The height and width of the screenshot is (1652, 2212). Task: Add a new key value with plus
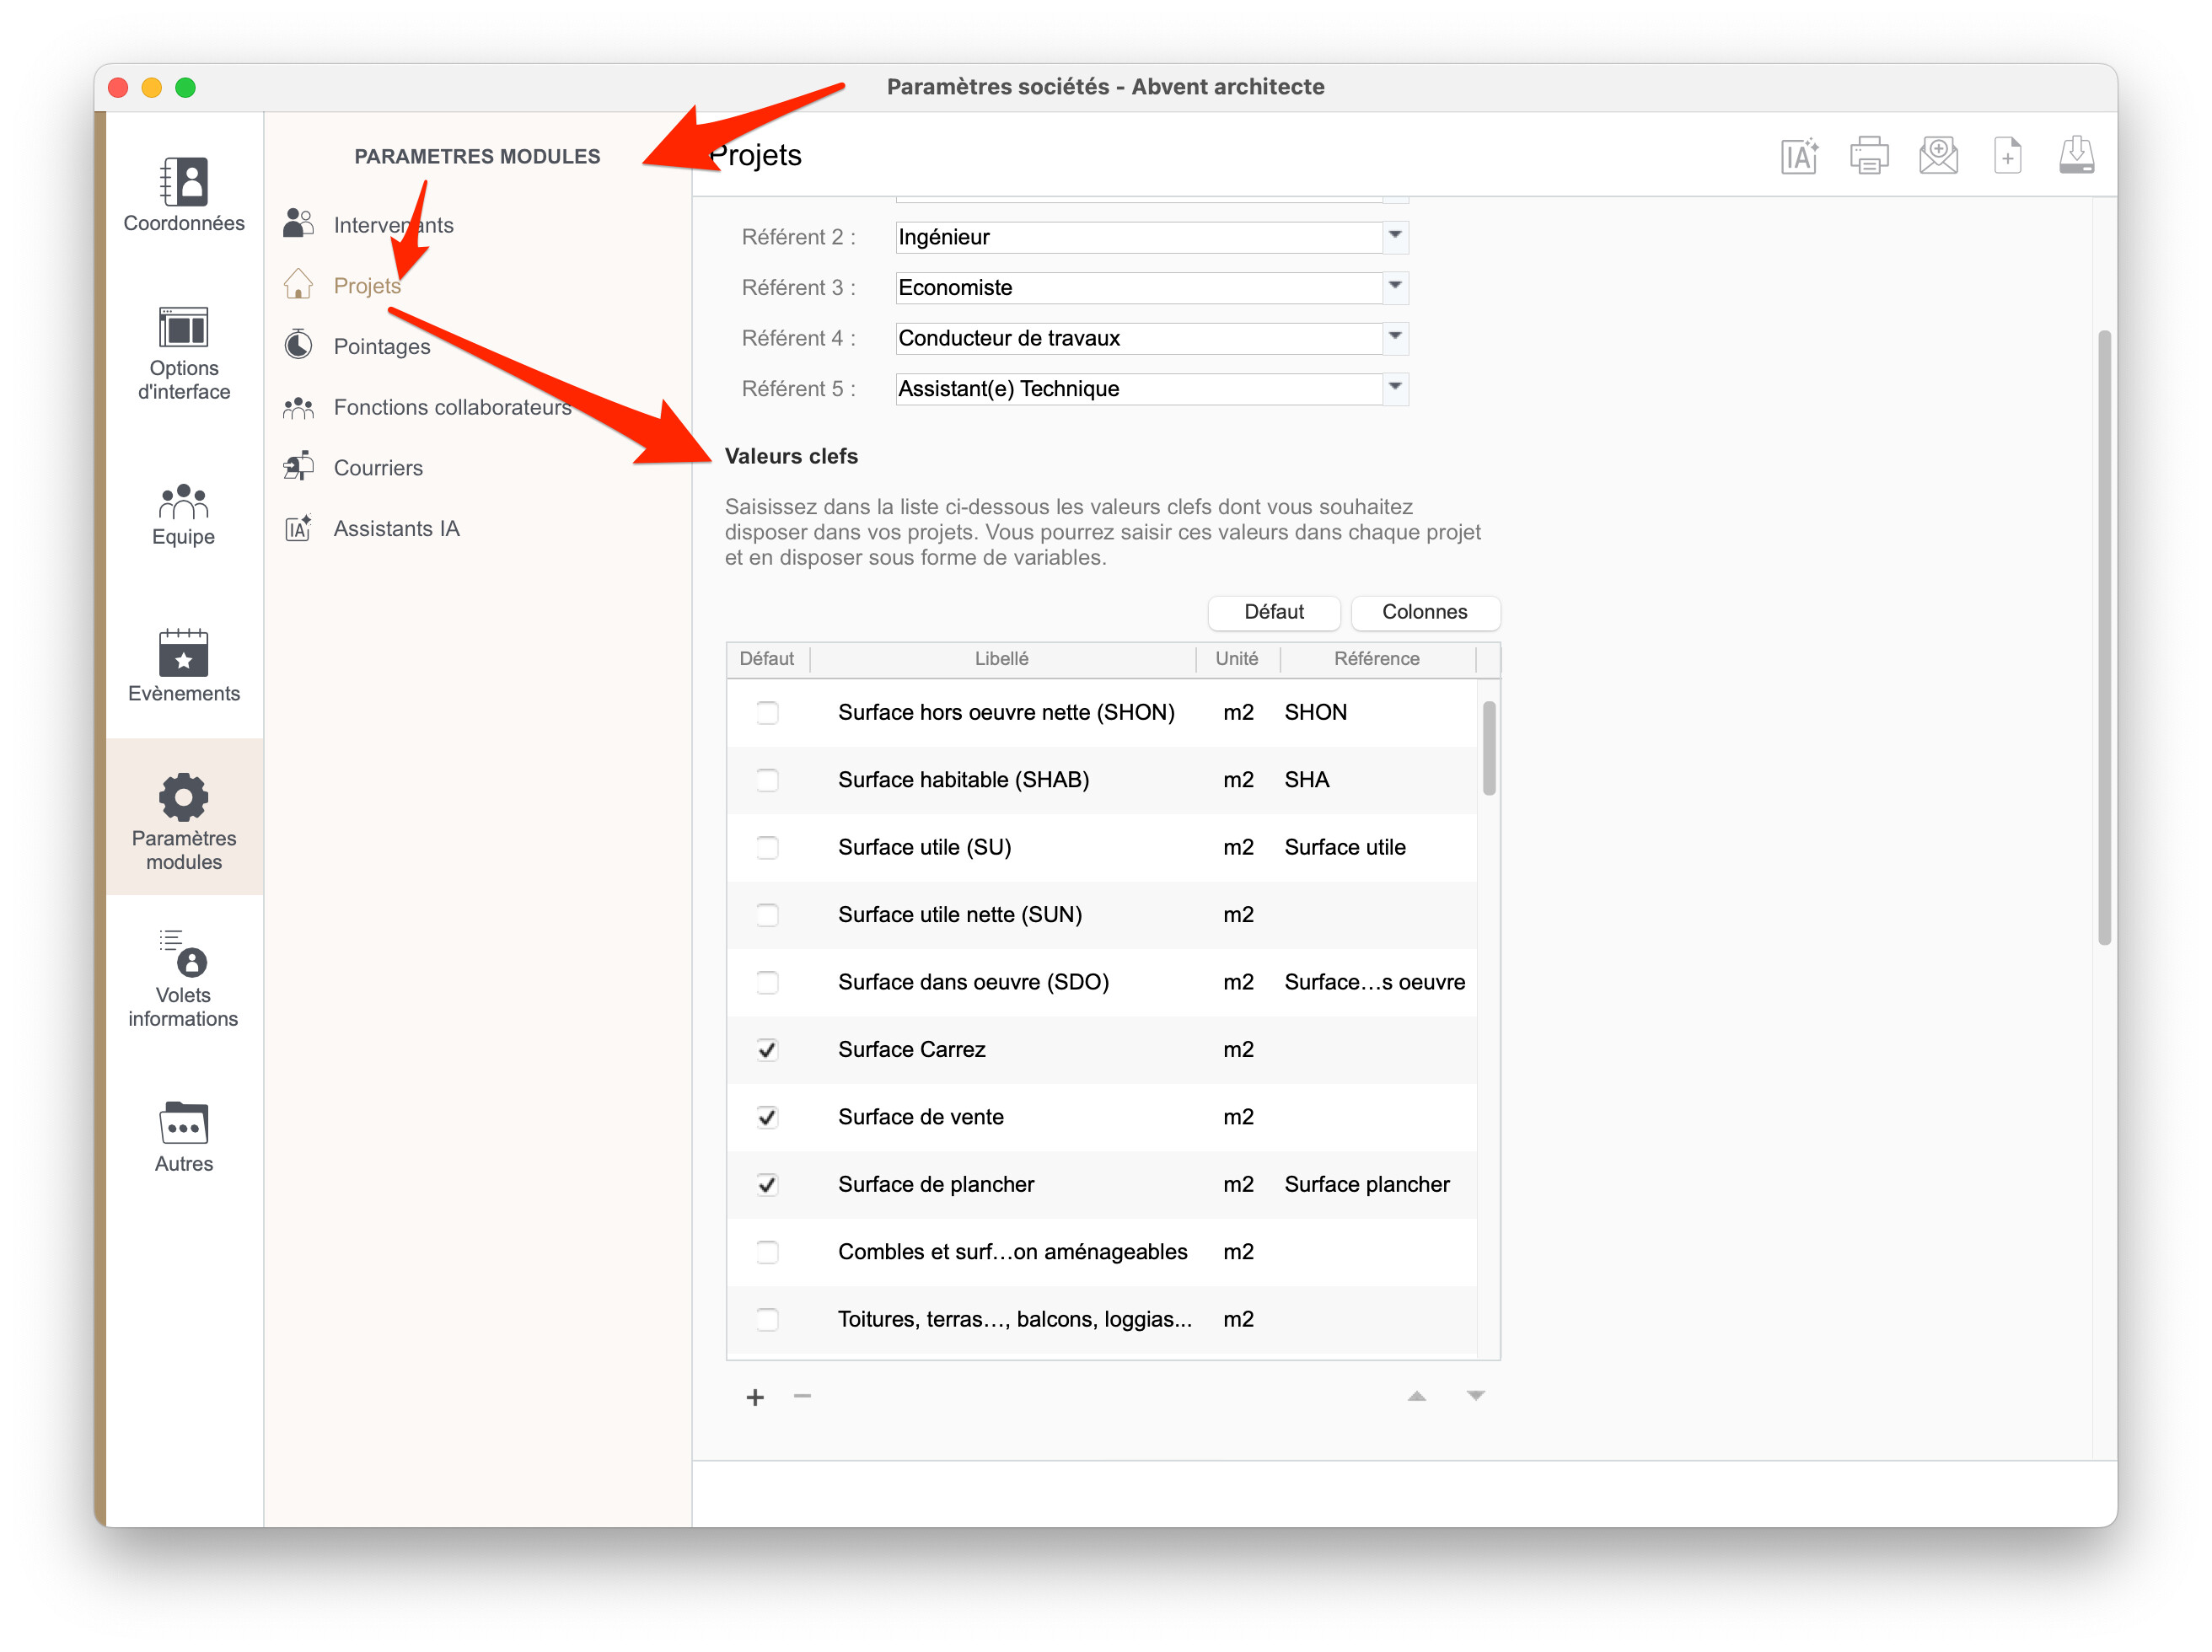(755, 1398)
